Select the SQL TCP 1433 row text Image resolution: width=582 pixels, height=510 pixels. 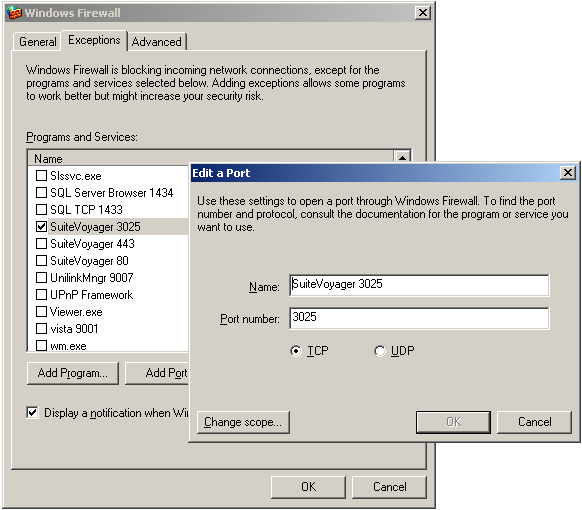86,209
